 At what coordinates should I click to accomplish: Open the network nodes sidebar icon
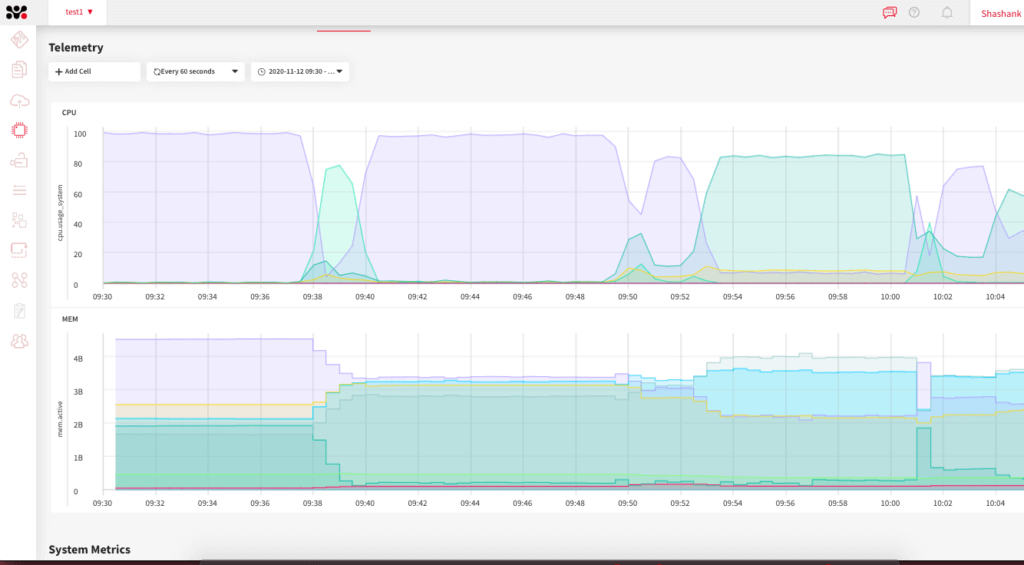20,280
